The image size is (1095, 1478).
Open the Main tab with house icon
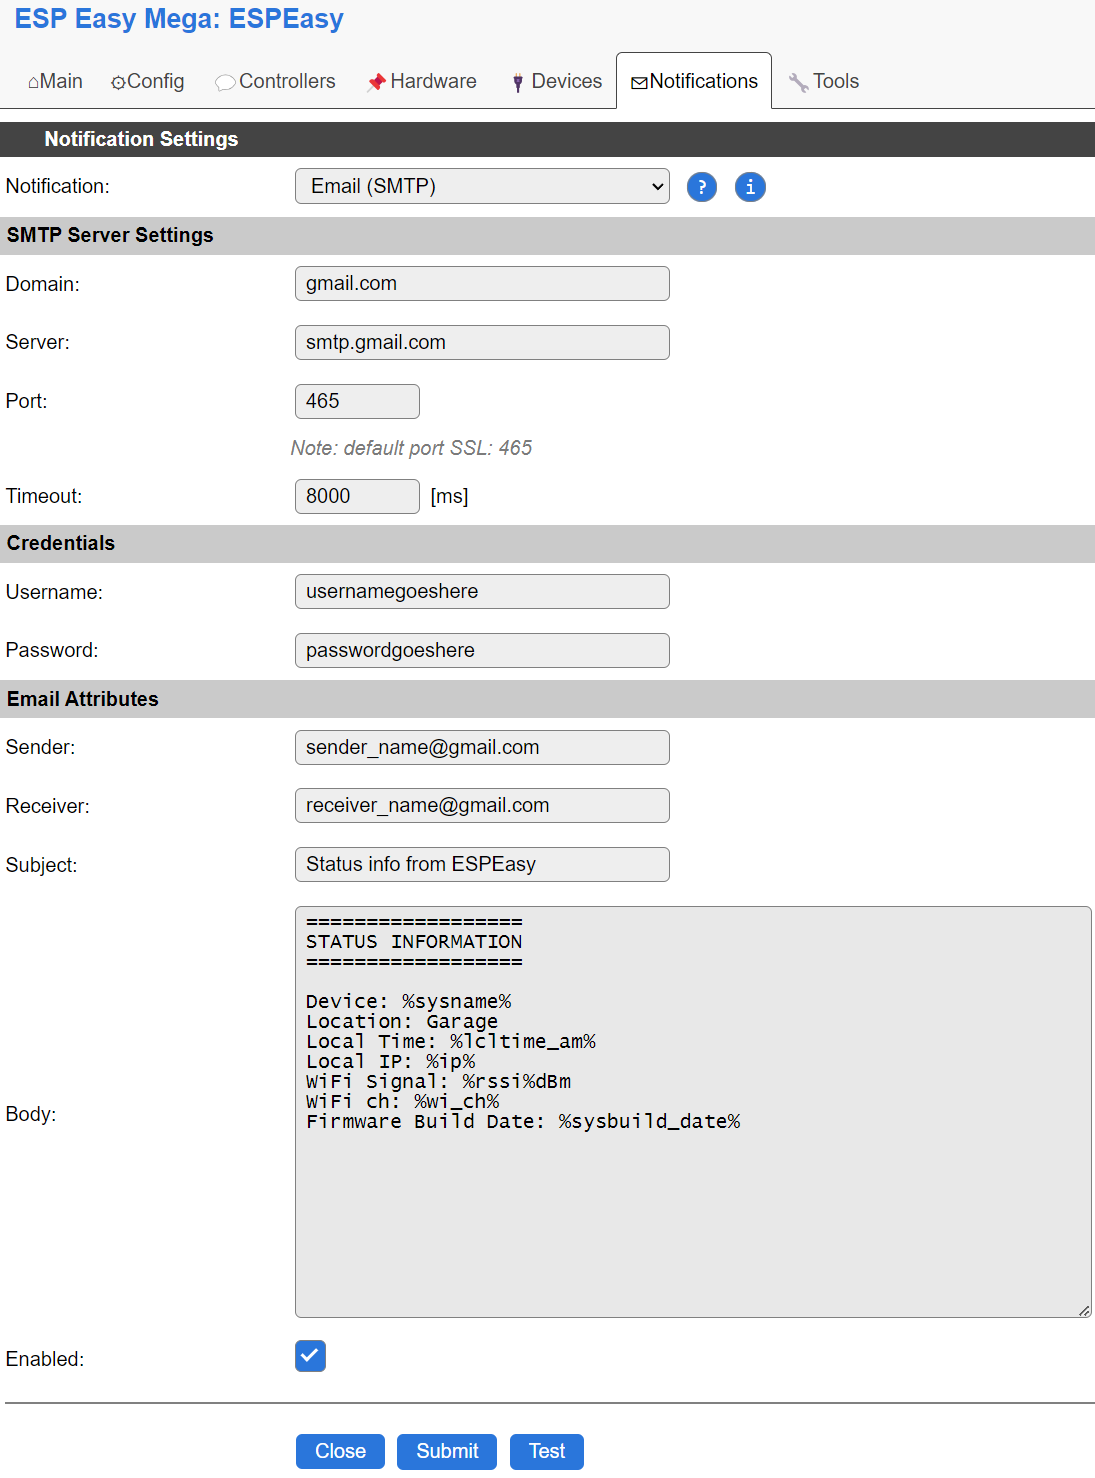pyautogui.click(x=55, y=81)
